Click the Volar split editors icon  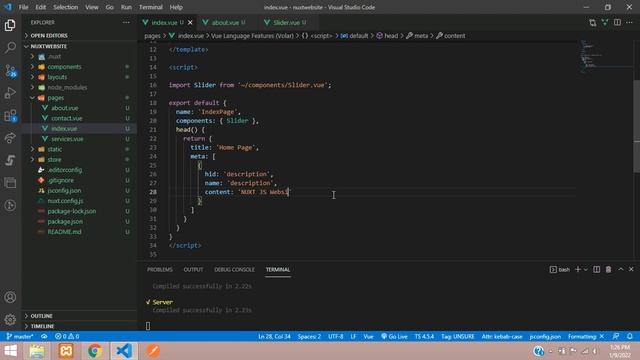tap(604, 22)
